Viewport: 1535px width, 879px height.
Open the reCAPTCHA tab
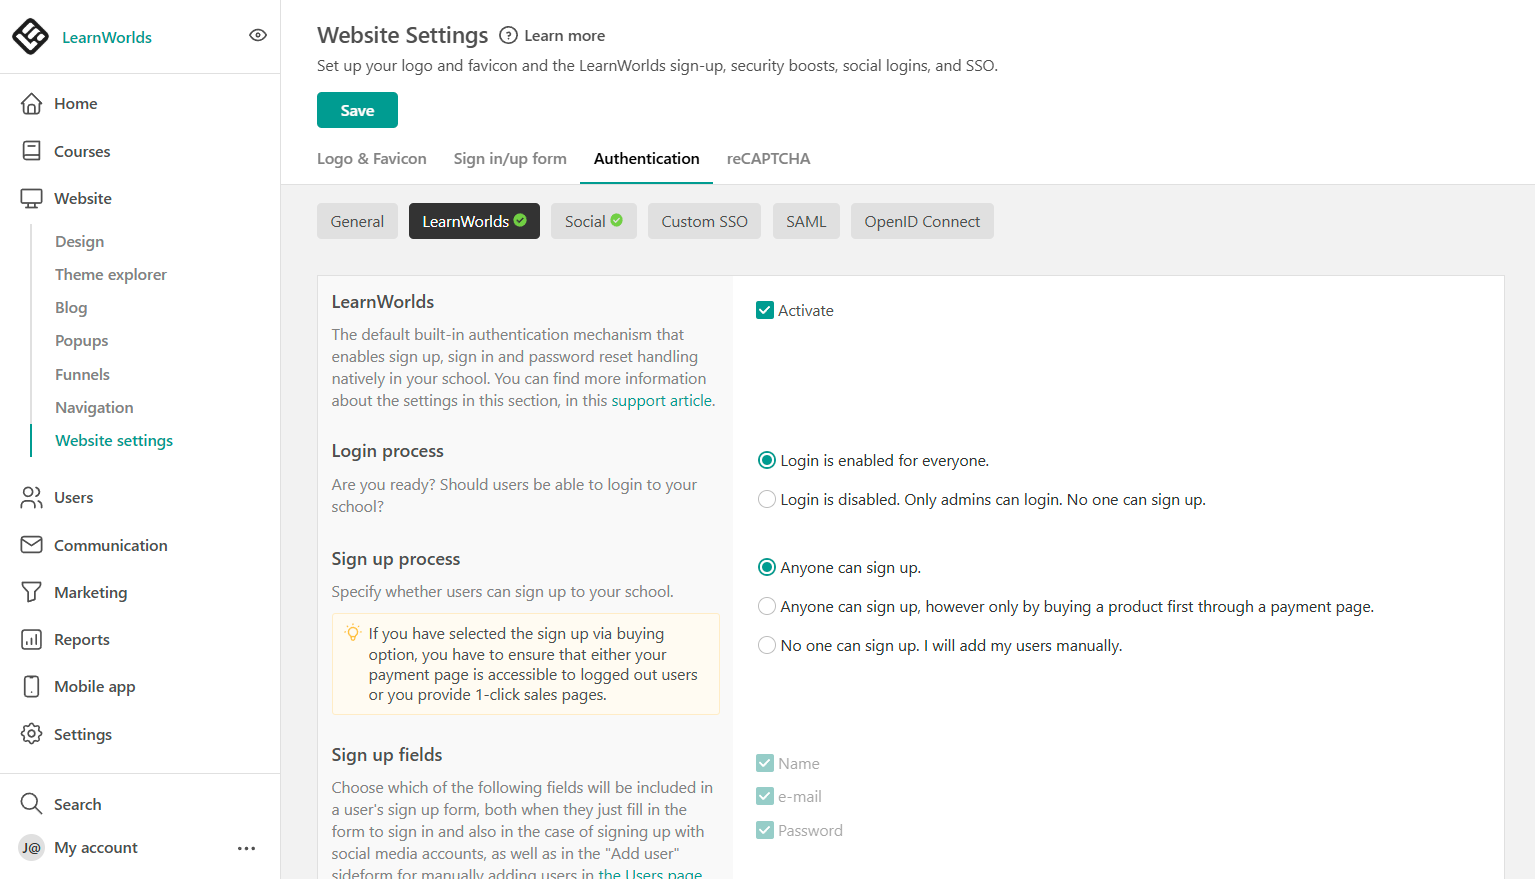click(768, 158)
